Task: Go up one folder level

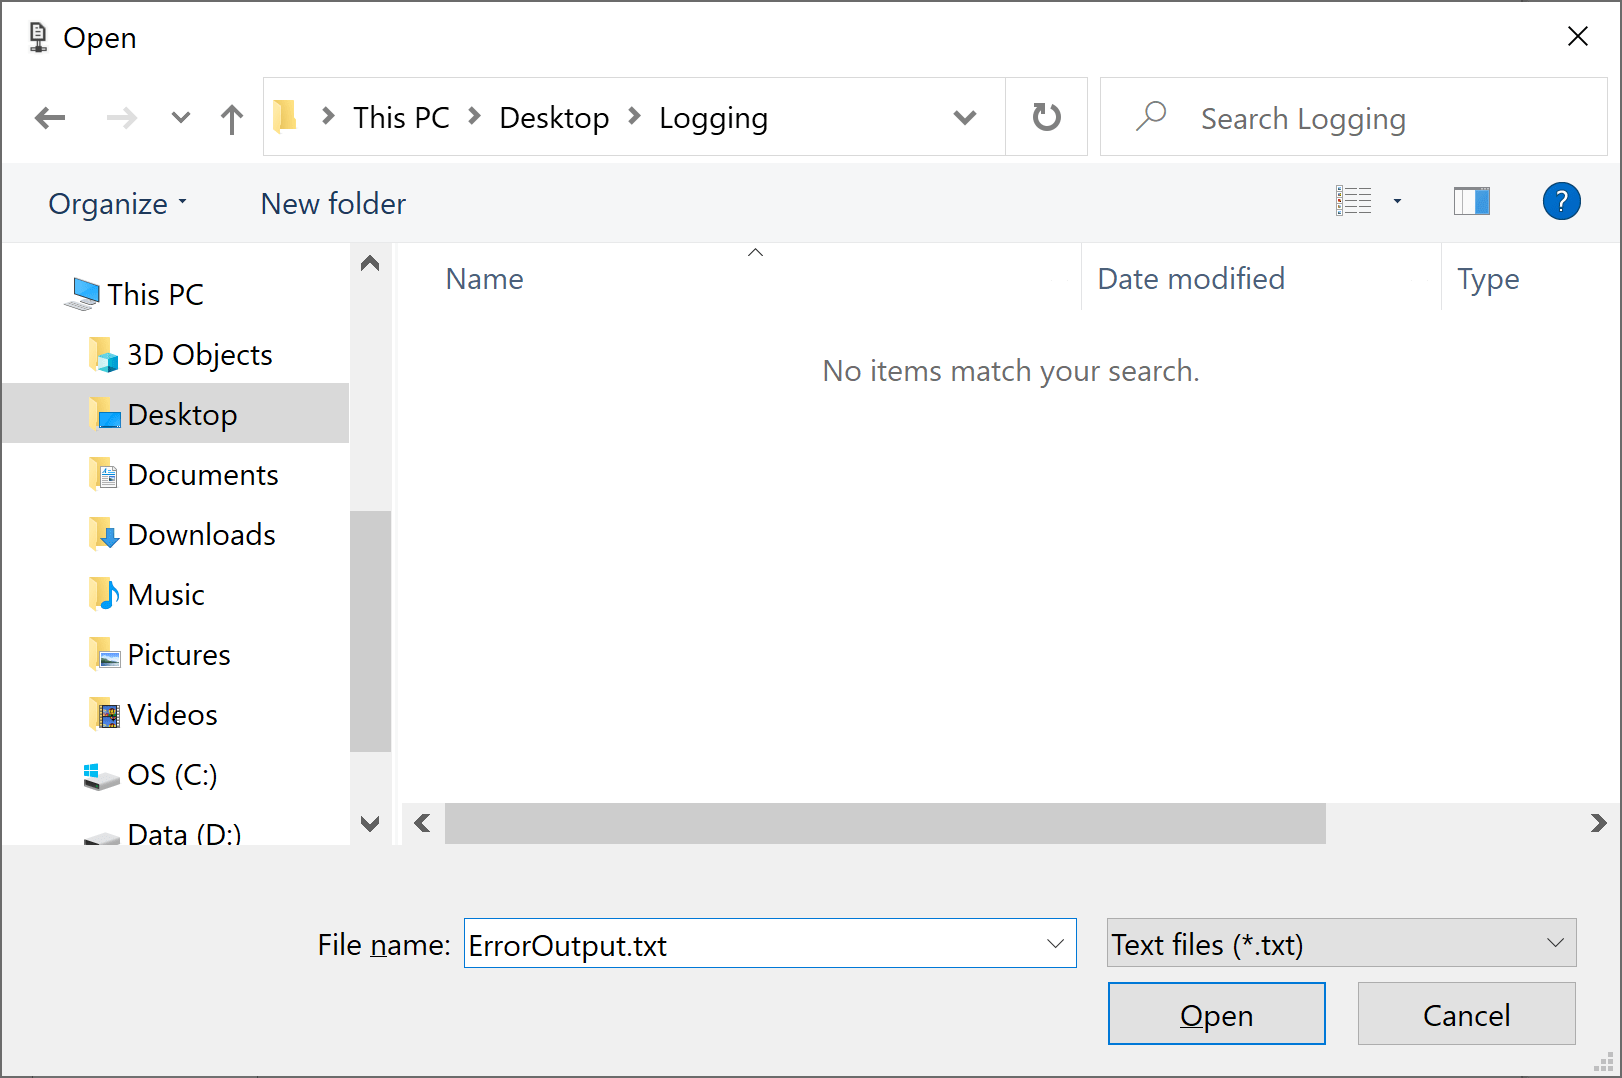Action: pos(231,117)
